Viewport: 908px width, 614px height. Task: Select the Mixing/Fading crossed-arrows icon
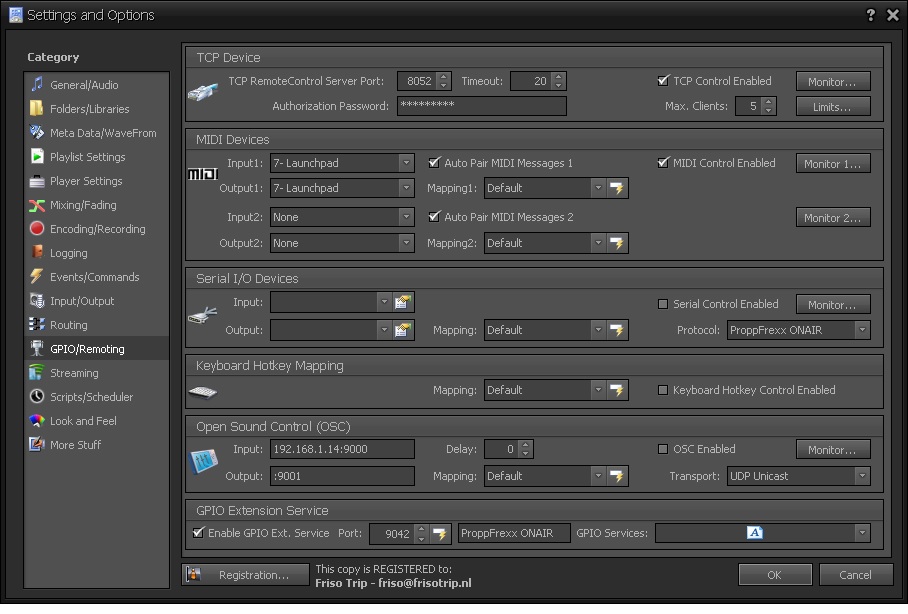(x=36, y=205)
